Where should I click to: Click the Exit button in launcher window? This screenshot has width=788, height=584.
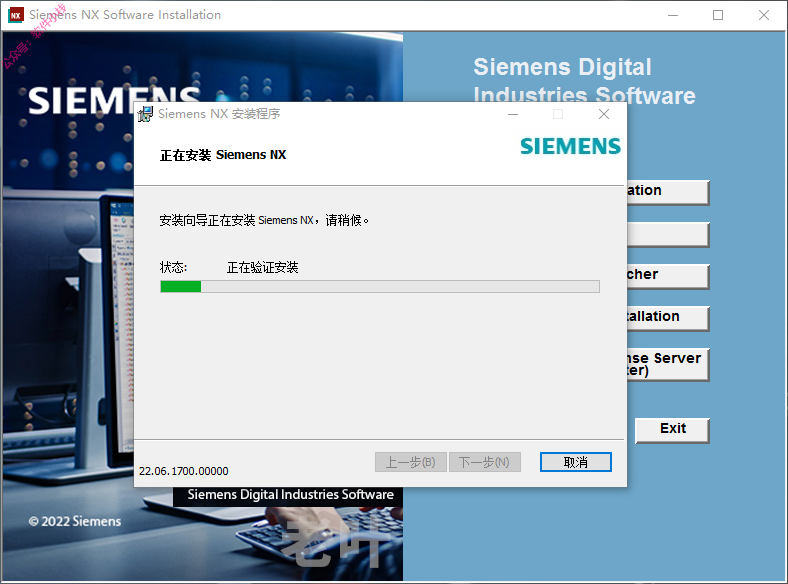pyautogui.click(x=672, y=430)
